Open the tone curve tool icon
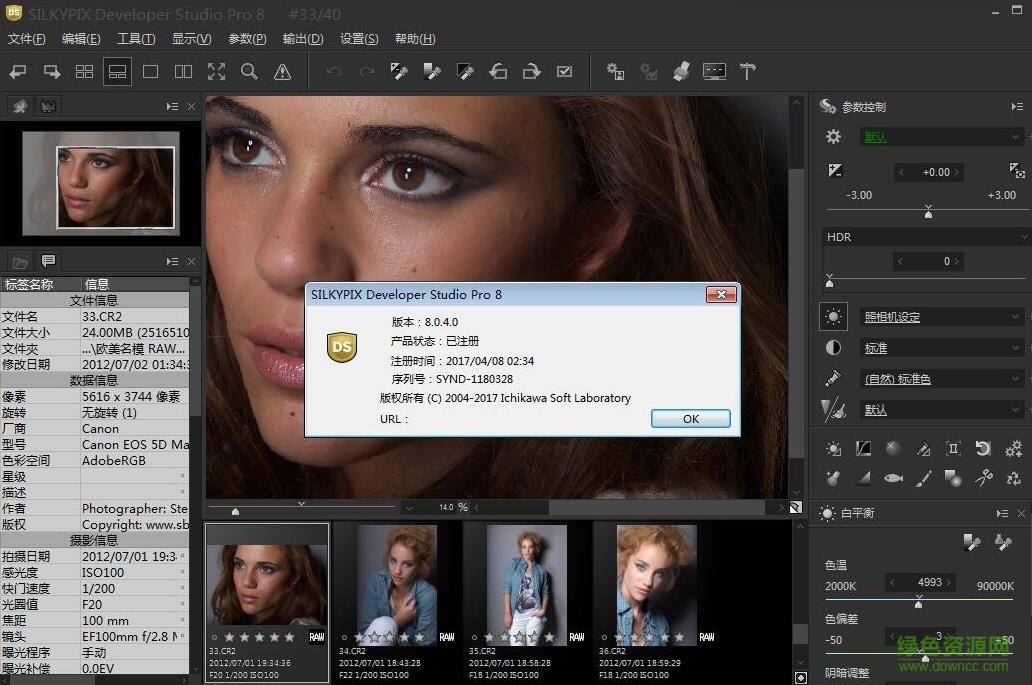The image size is (1032, 685). (863, 449)
